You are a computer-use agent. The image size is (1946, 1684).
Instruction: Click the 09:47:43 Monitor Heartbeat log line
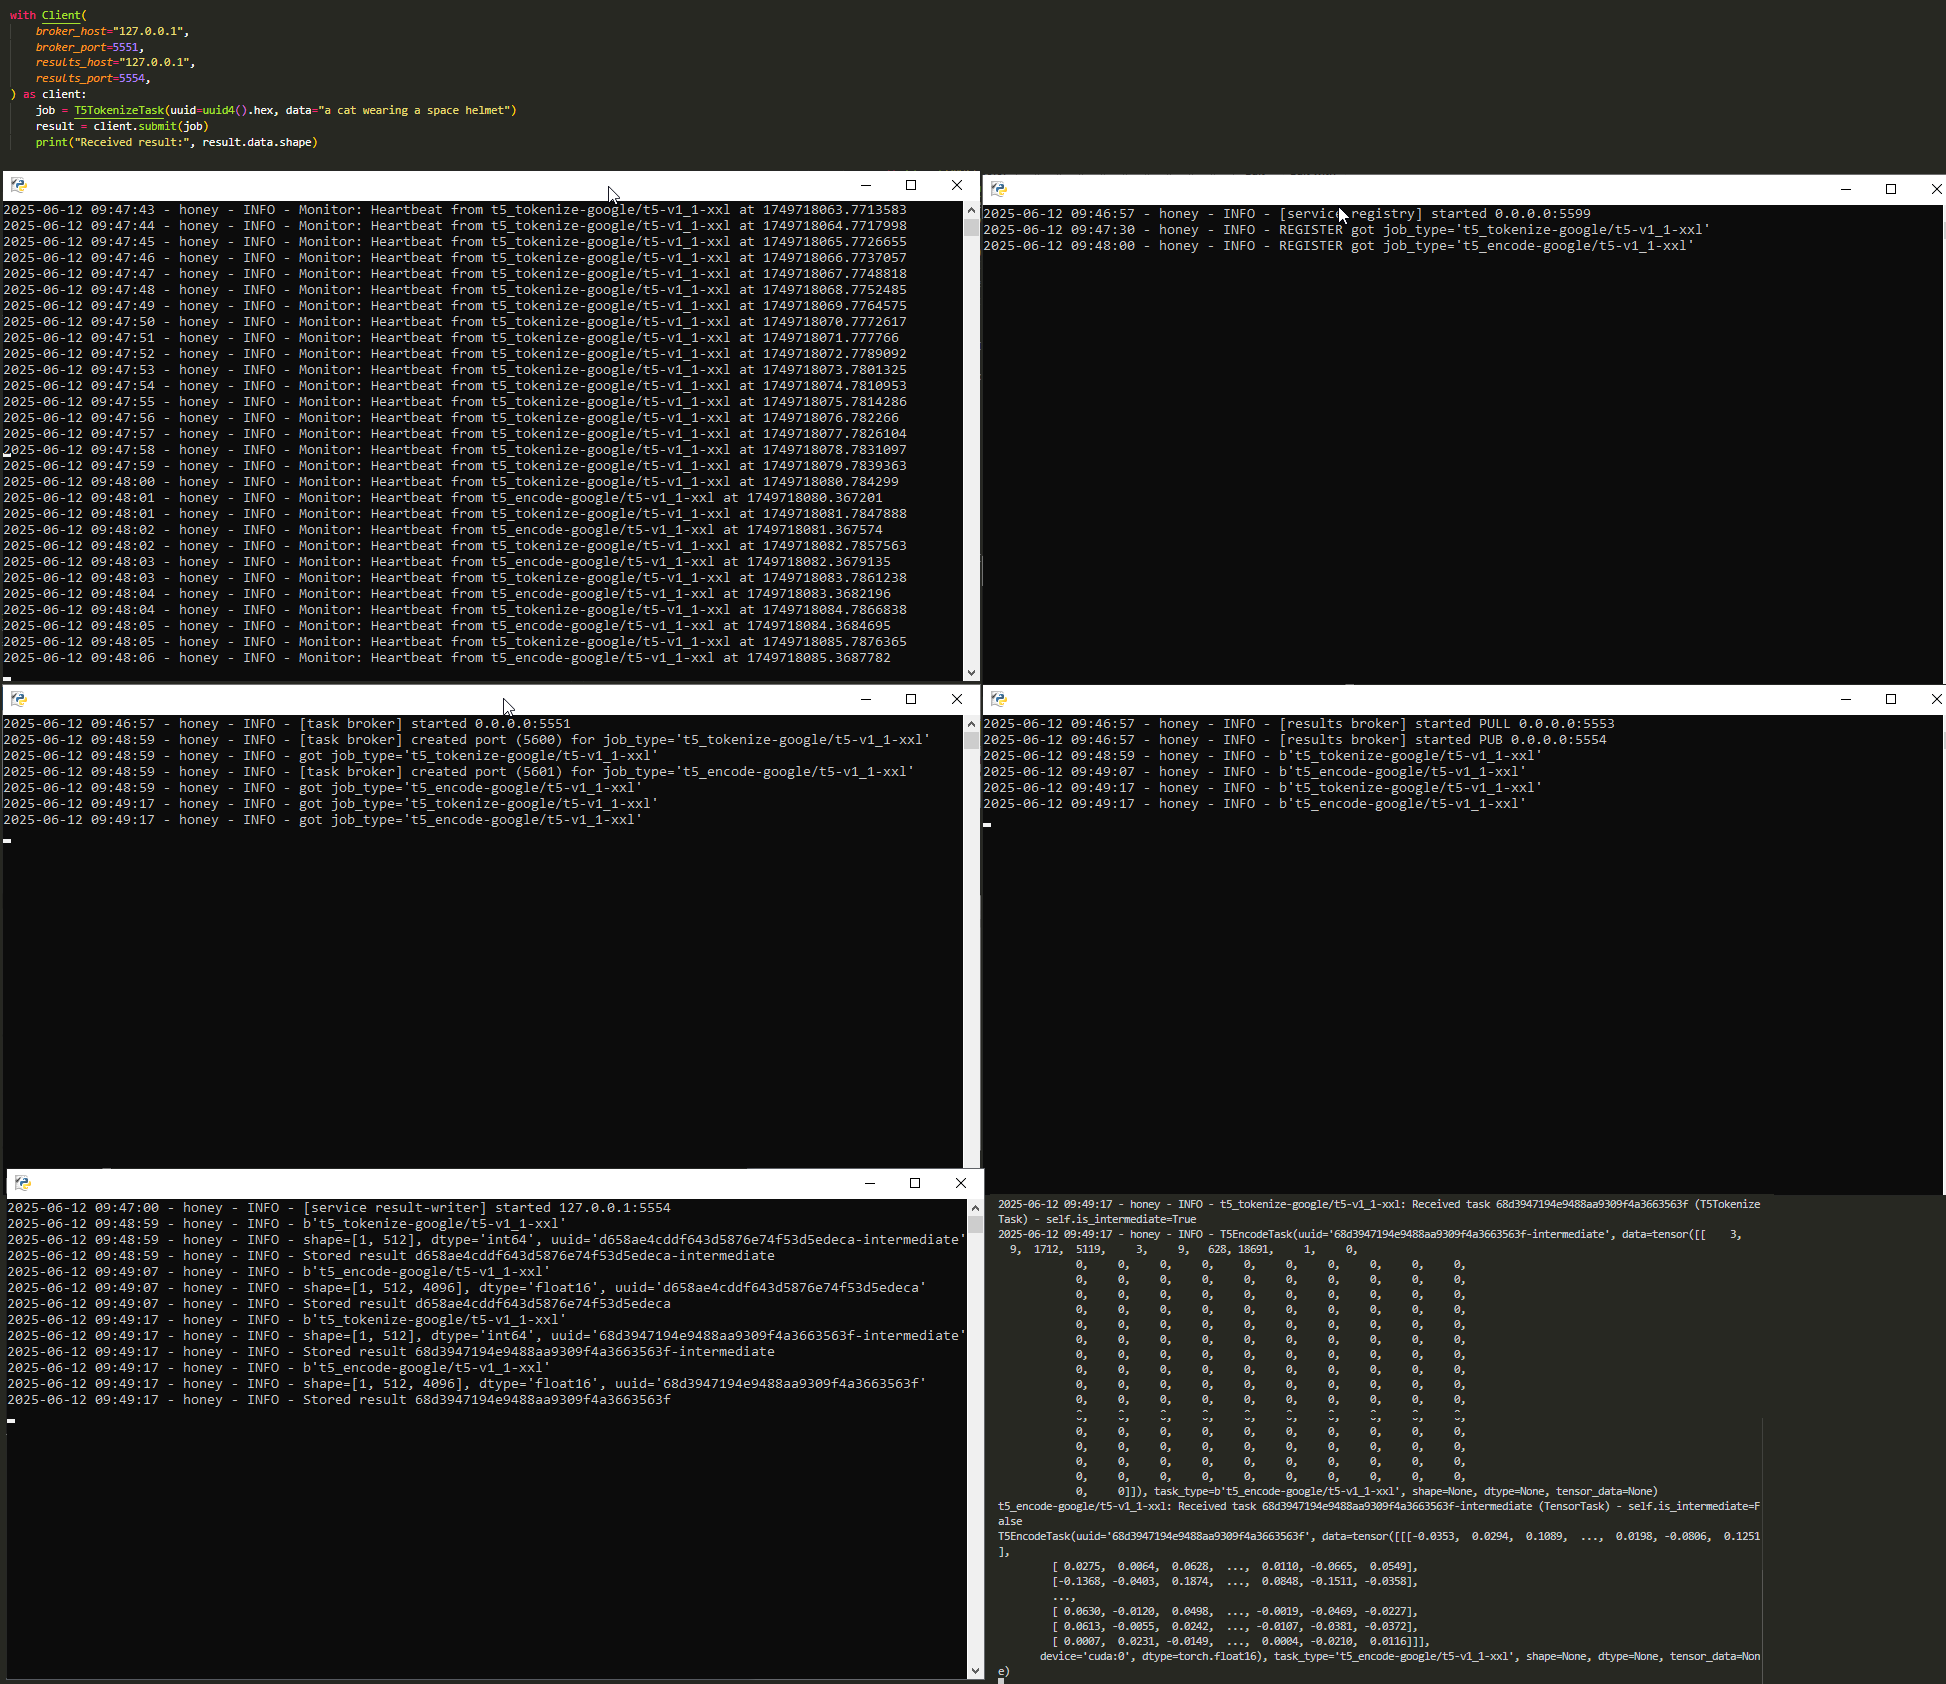[455, 210]
